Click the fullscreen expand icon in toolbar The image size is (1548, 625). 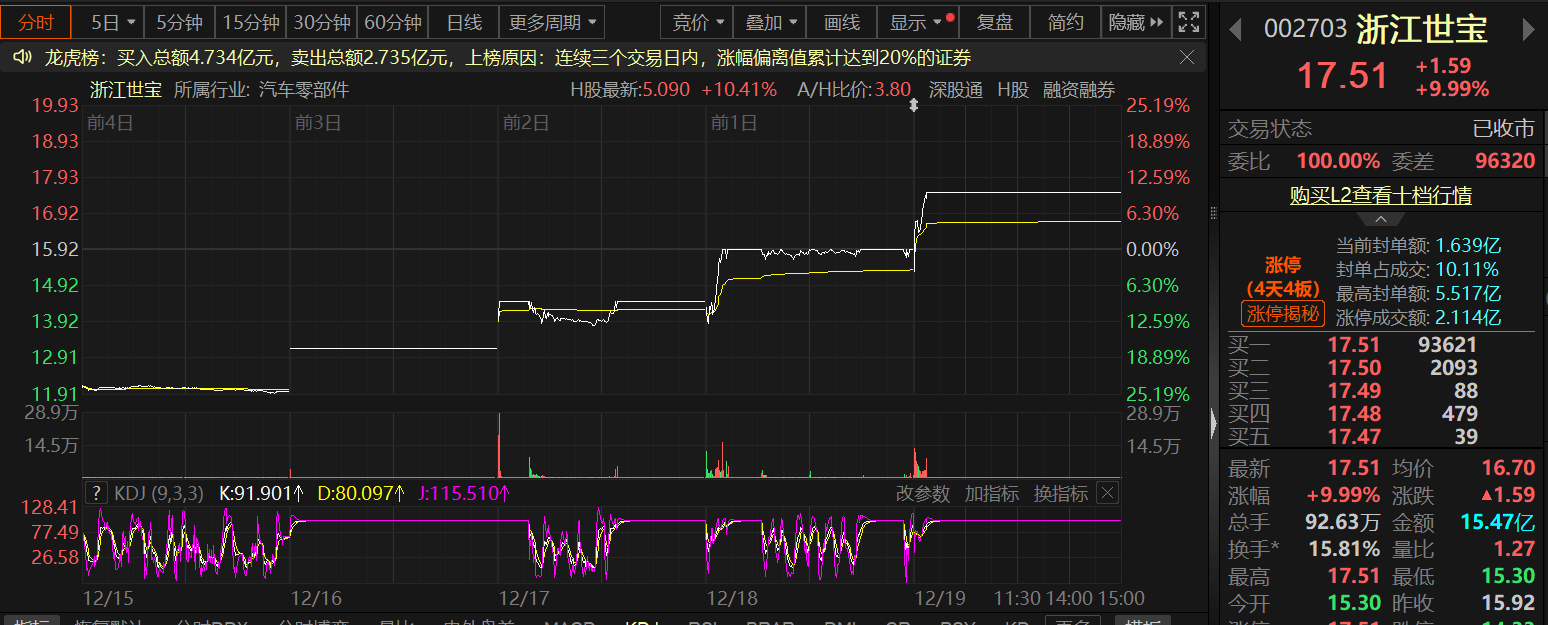pyautogui.click(x=1188, y=22)
